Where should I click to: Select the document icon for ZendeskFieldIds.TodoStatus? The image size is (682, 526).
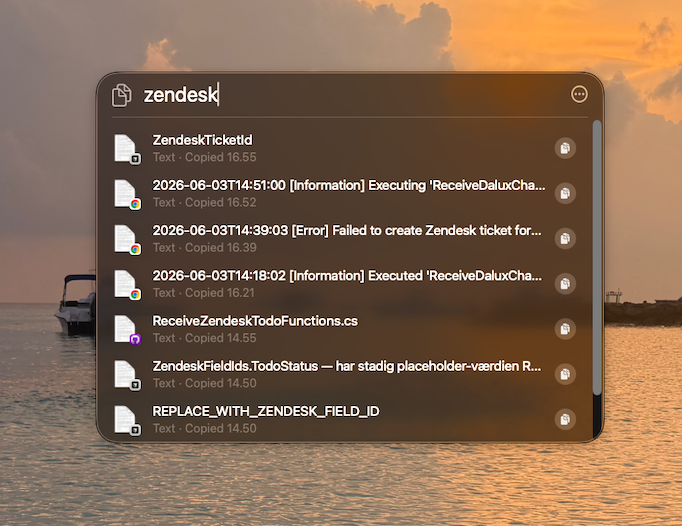coord(127,375)
